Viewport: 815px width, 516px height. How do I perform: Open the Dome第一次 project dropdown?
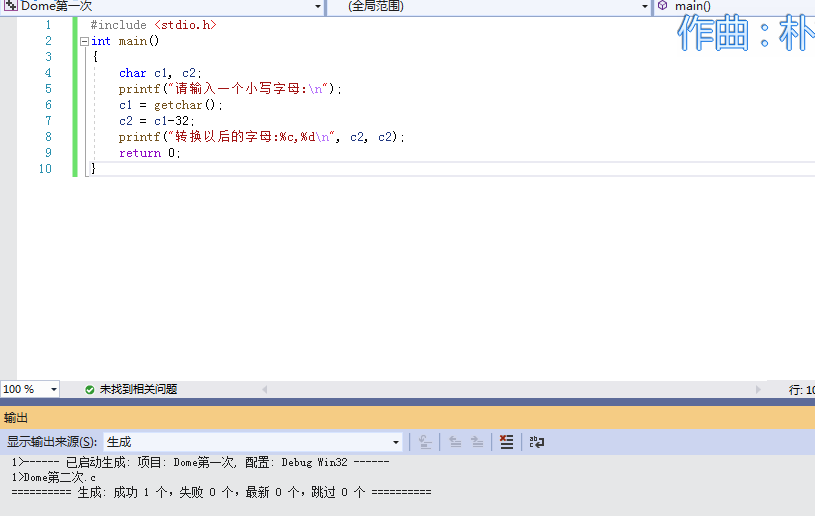click(318, 6)
